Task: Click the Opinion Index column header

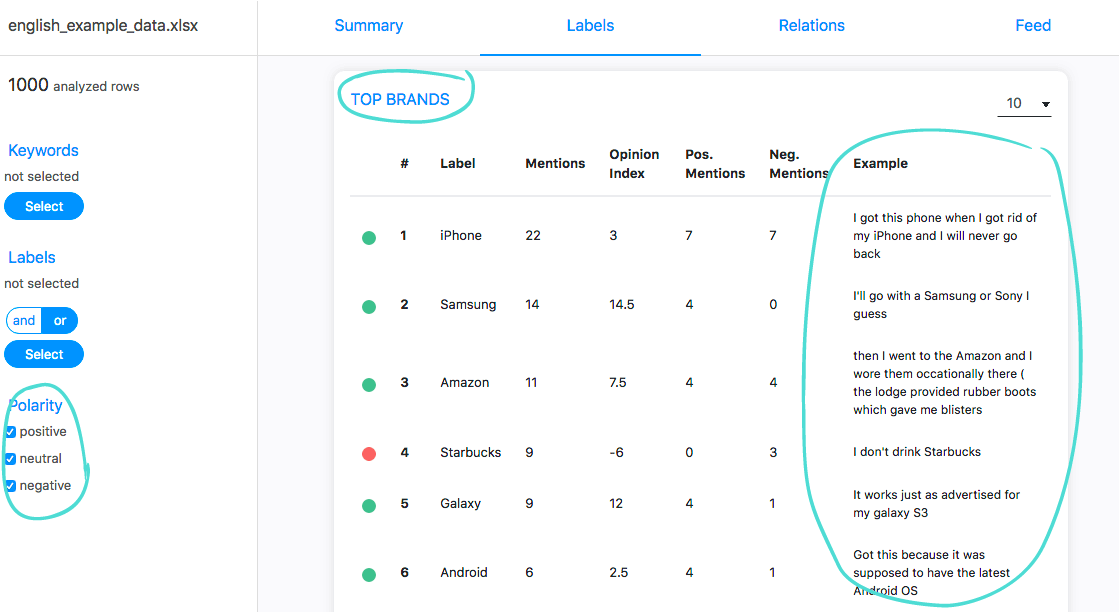Action: tap(634, 164)
